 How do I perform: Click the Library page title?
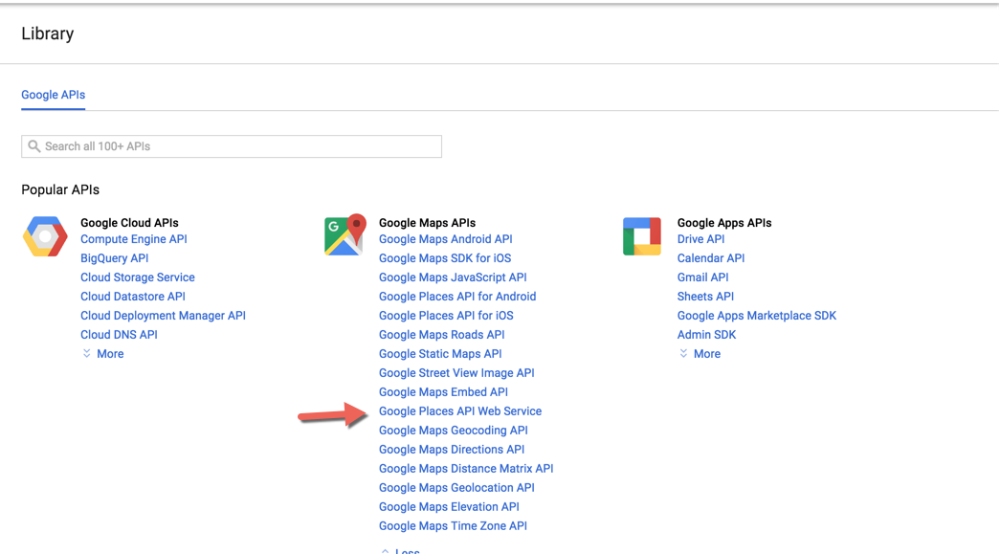click(48, 34)
